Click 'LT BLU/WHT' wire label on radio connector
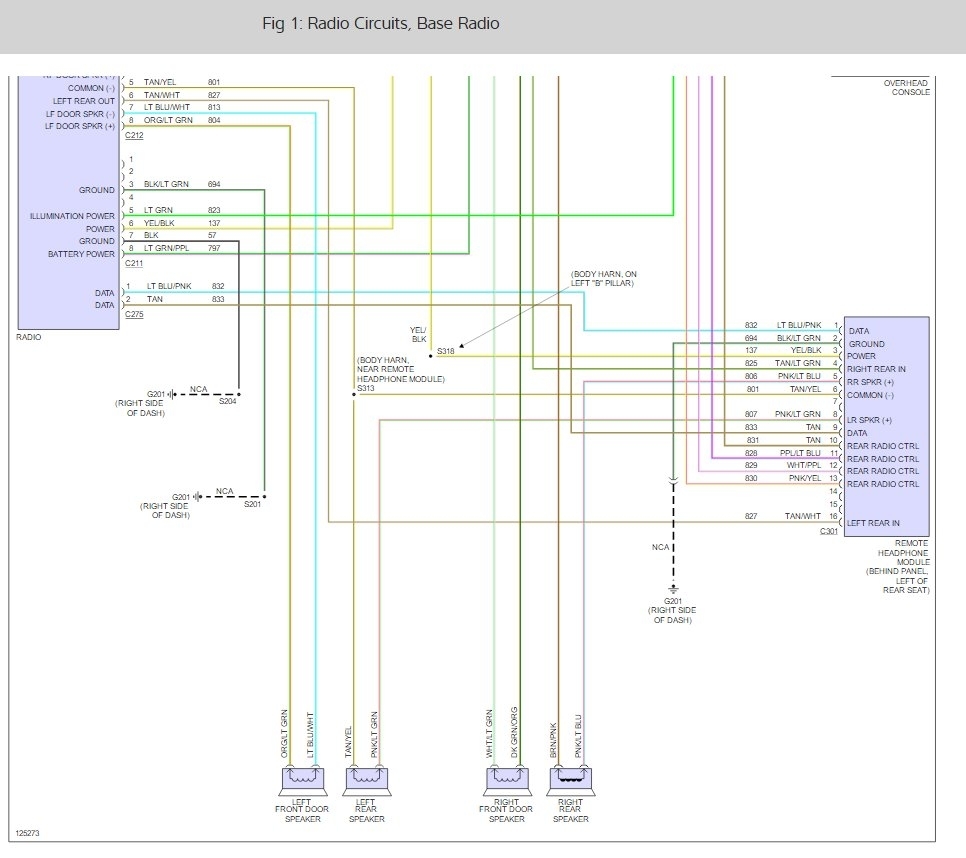Viewport: 966px width, 858px height. tap(167, 107)
